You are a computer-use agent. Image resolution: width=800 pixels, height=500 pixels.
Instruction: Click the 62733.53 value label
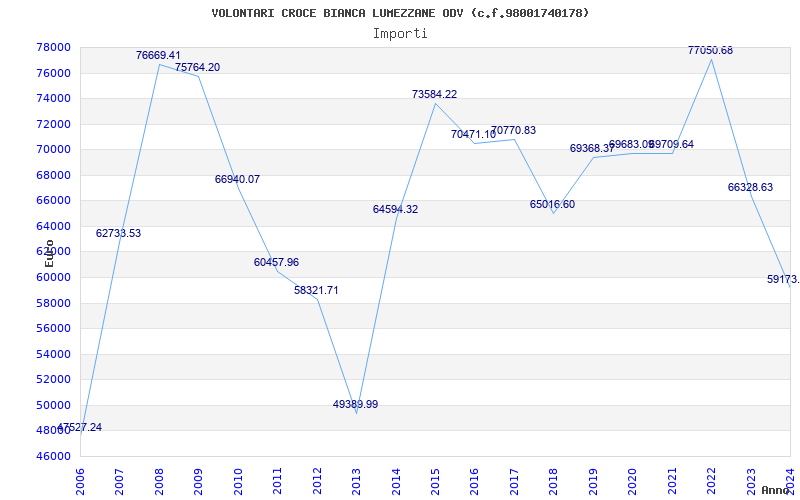118,233
